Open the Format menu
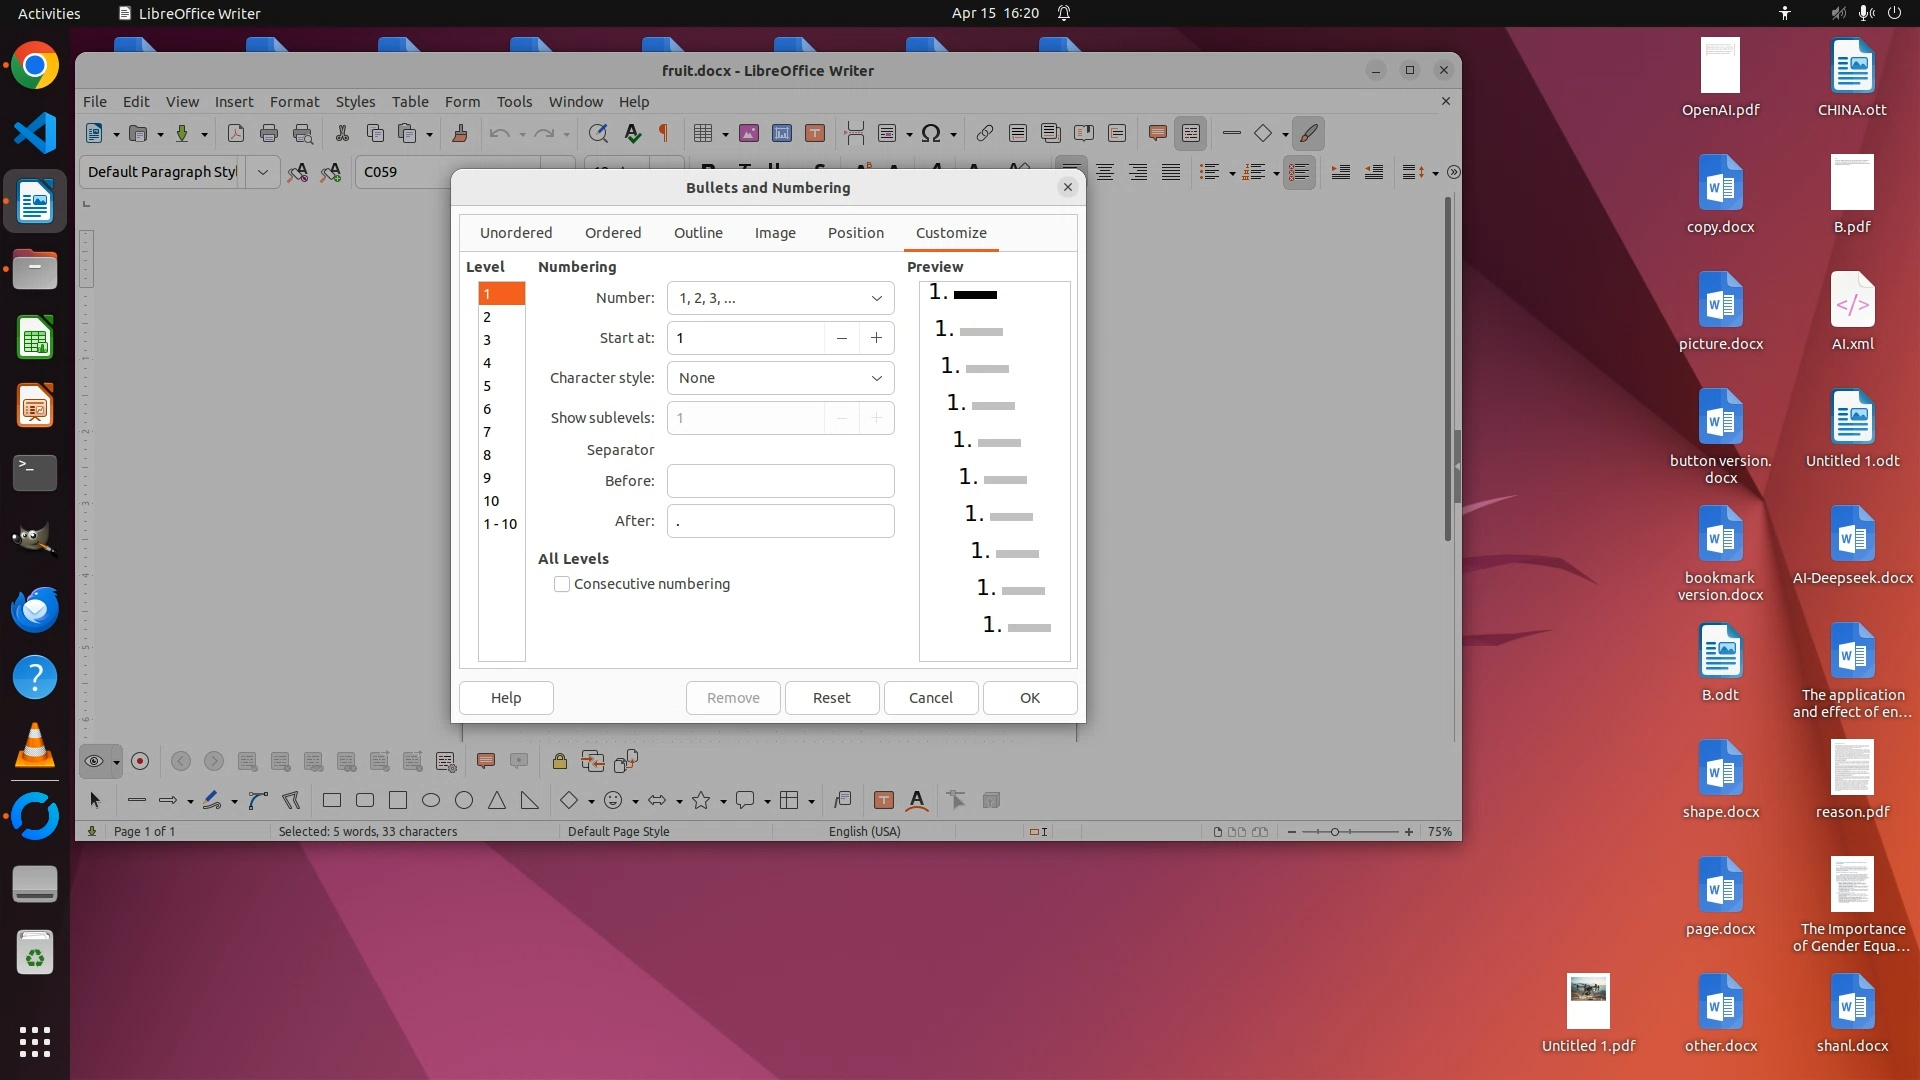The image size is (1920, 1080). click(294, 102)
